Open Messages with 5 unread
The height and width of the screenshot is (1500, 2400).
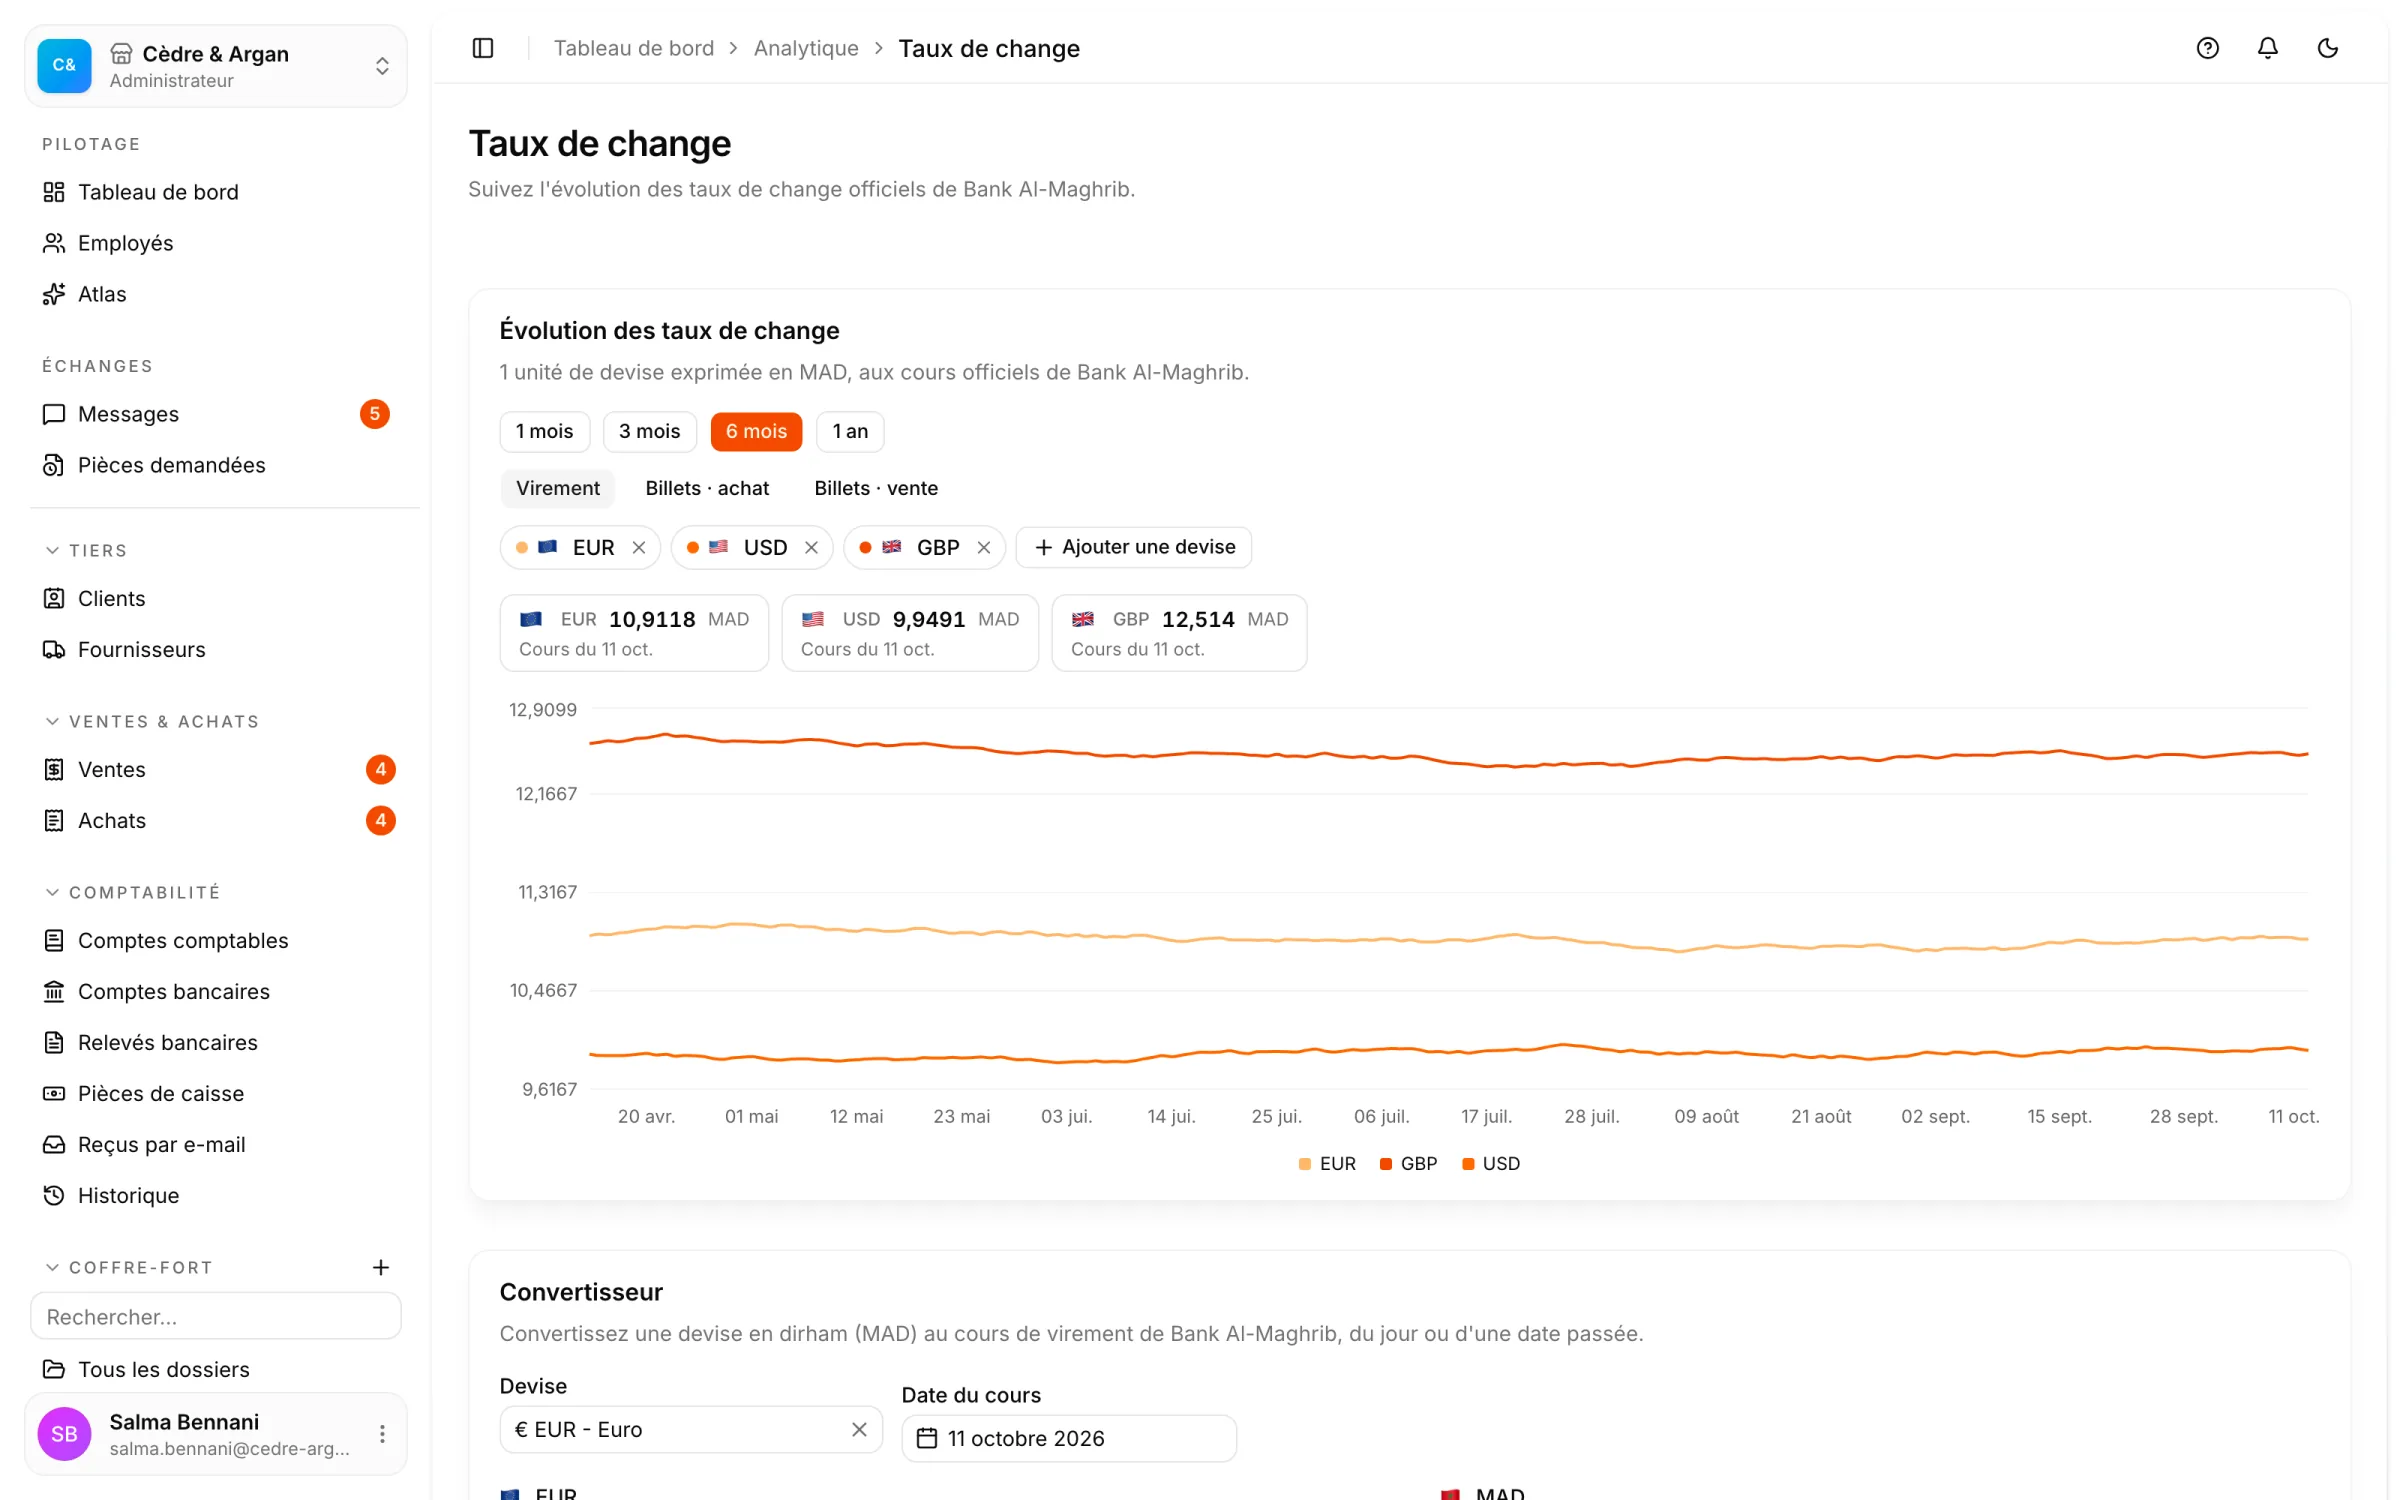(x=216, y=414)
